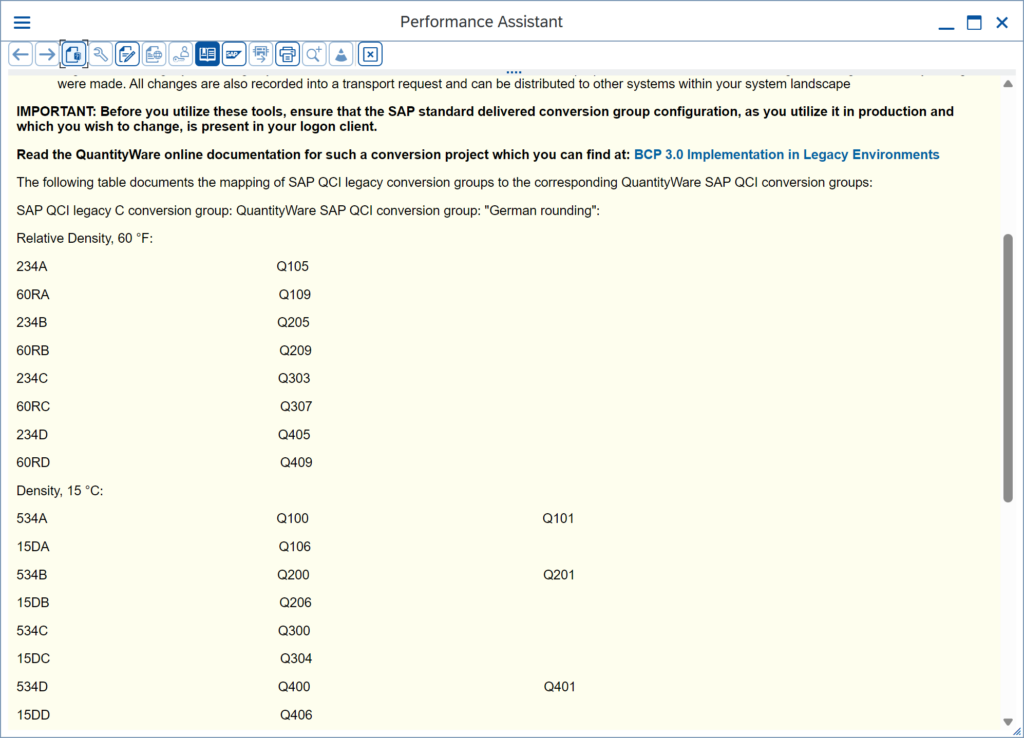The width and height of the screenshot is (1024, 738).
Task: Select the value Q300
Action: click(294, 631)
